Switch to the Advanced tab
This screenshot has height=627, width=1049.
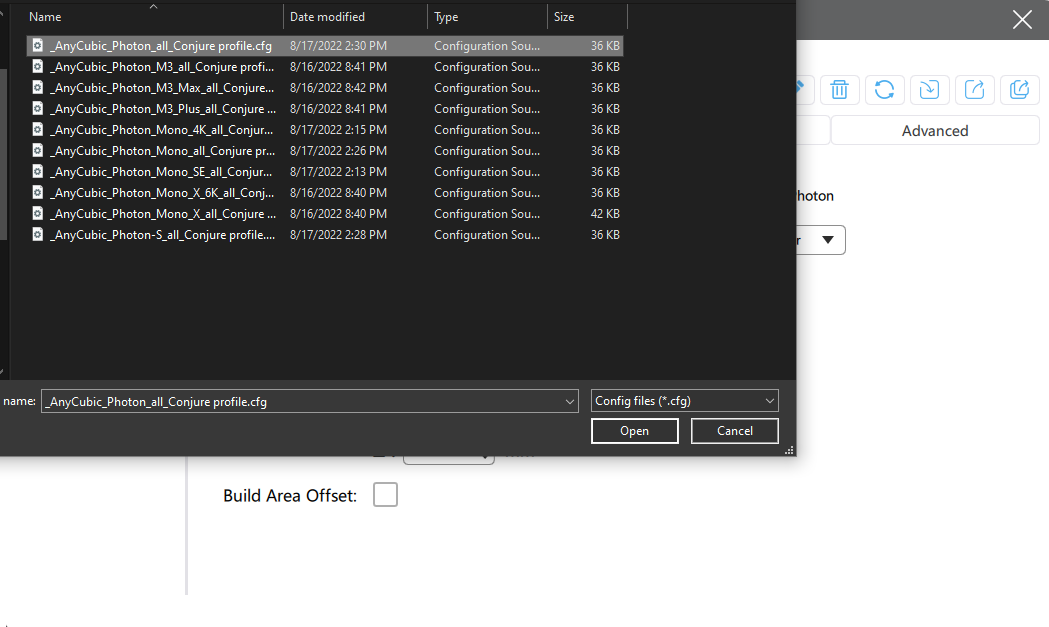coord(935,130)
